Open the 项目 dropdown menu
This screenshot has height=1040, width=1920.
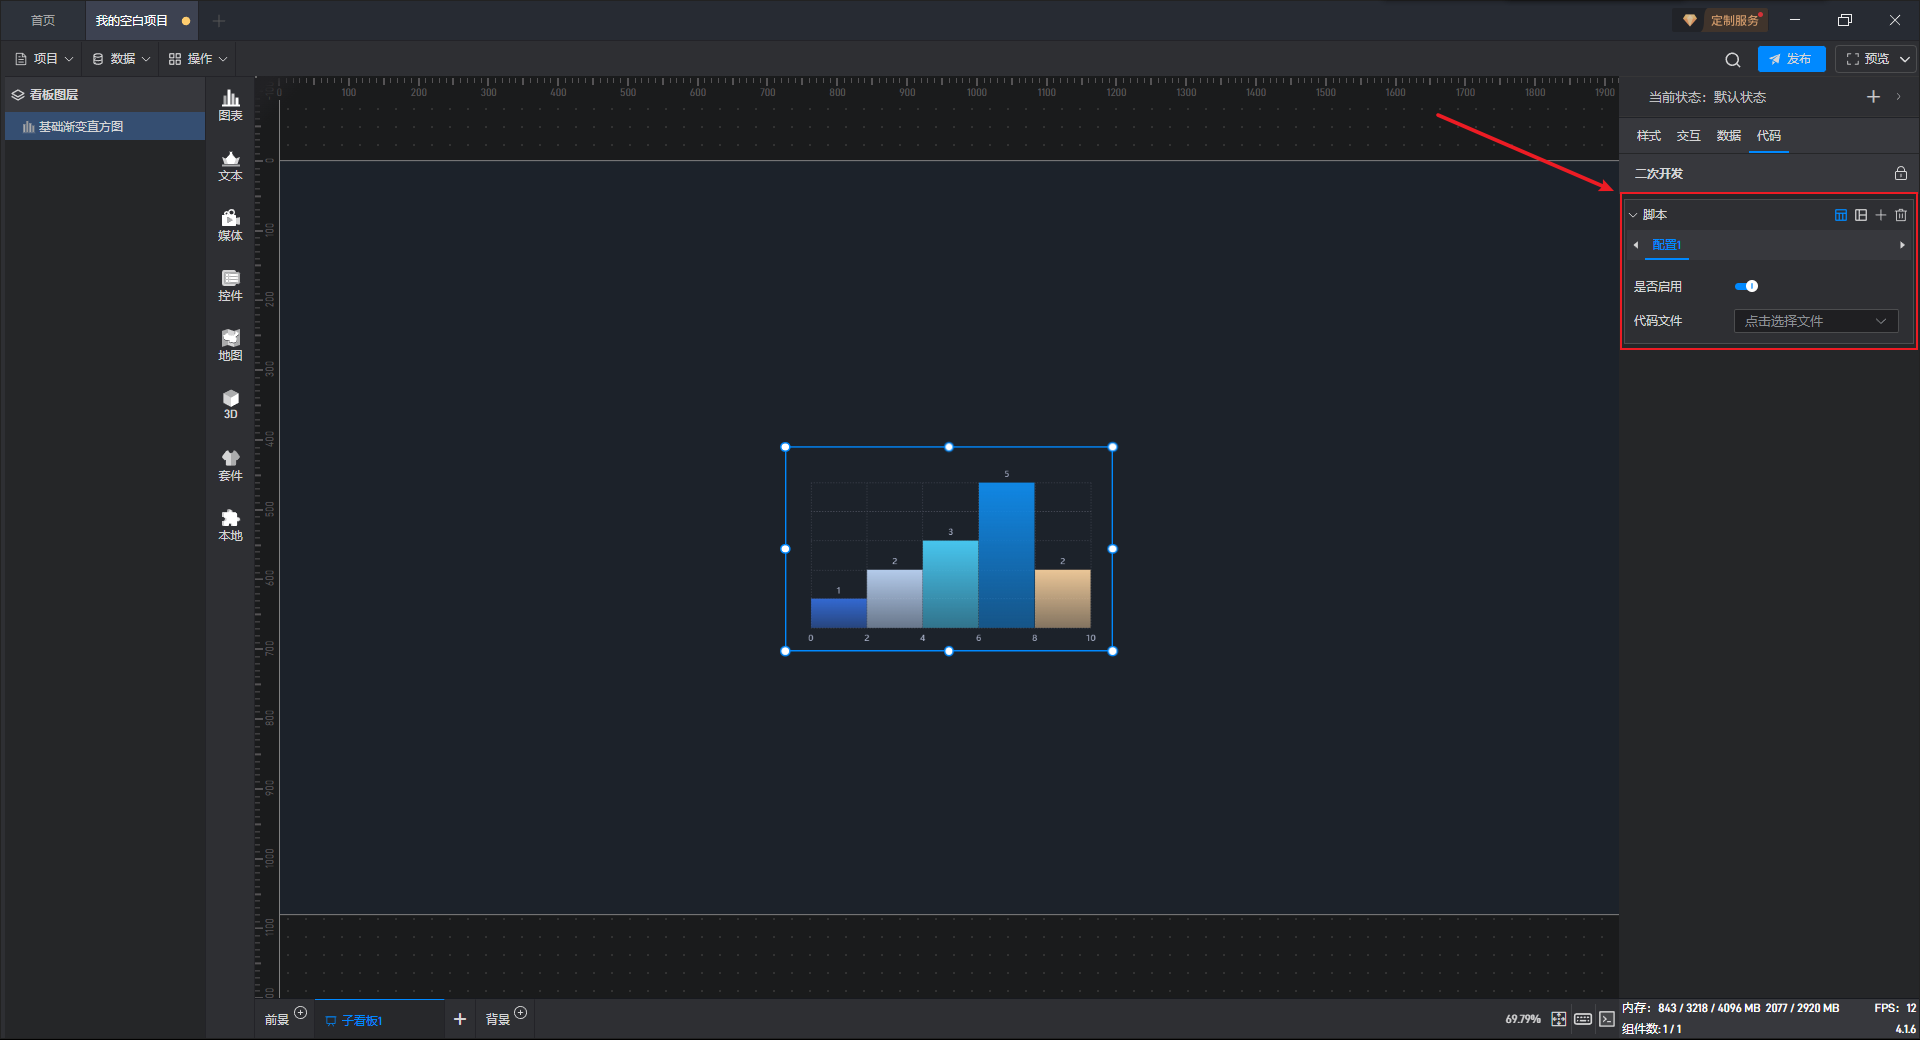45,59
